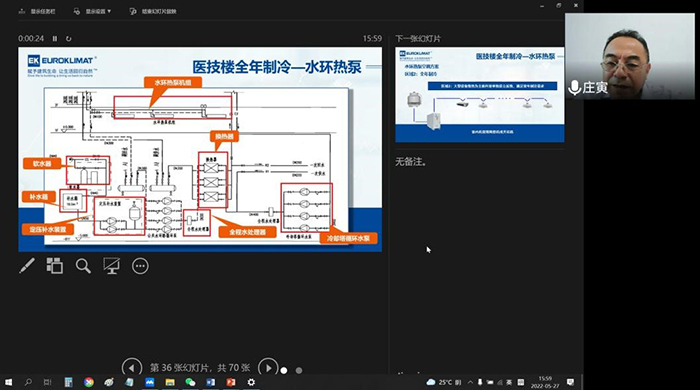Viewport: 700px width, 390px height.
Task: Click 结束幻灯片放映 end slide show
Action: (153, 12)
